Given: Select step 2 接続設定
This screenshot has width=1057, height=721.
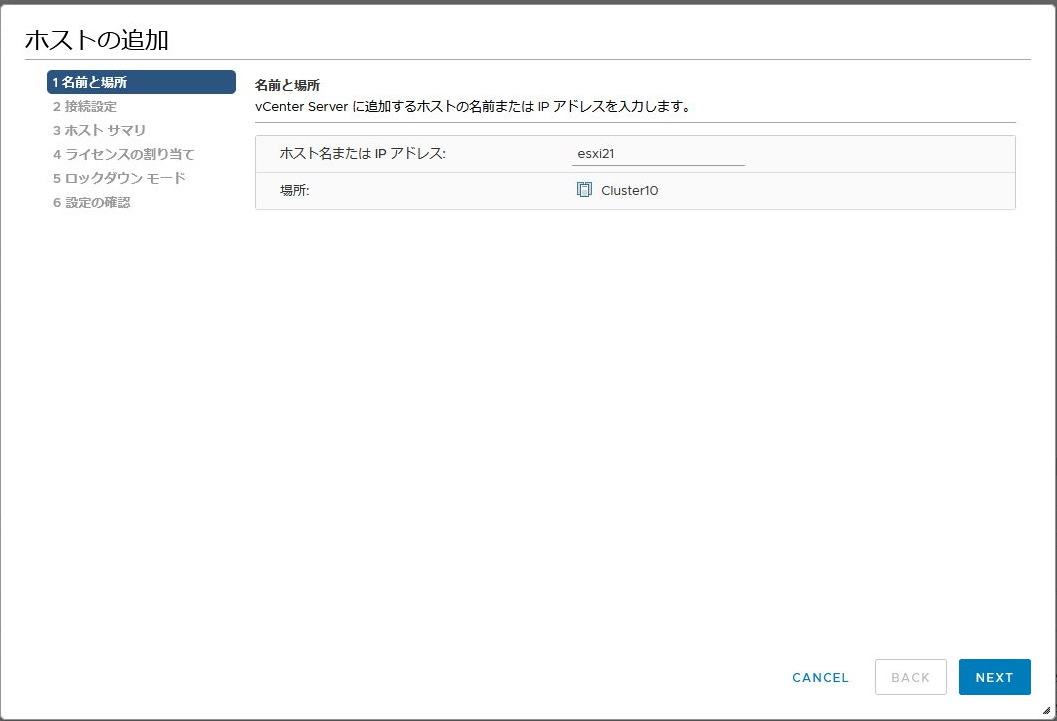Looking at the screenshot, I should pyautogui.click(x=85, y=106).
